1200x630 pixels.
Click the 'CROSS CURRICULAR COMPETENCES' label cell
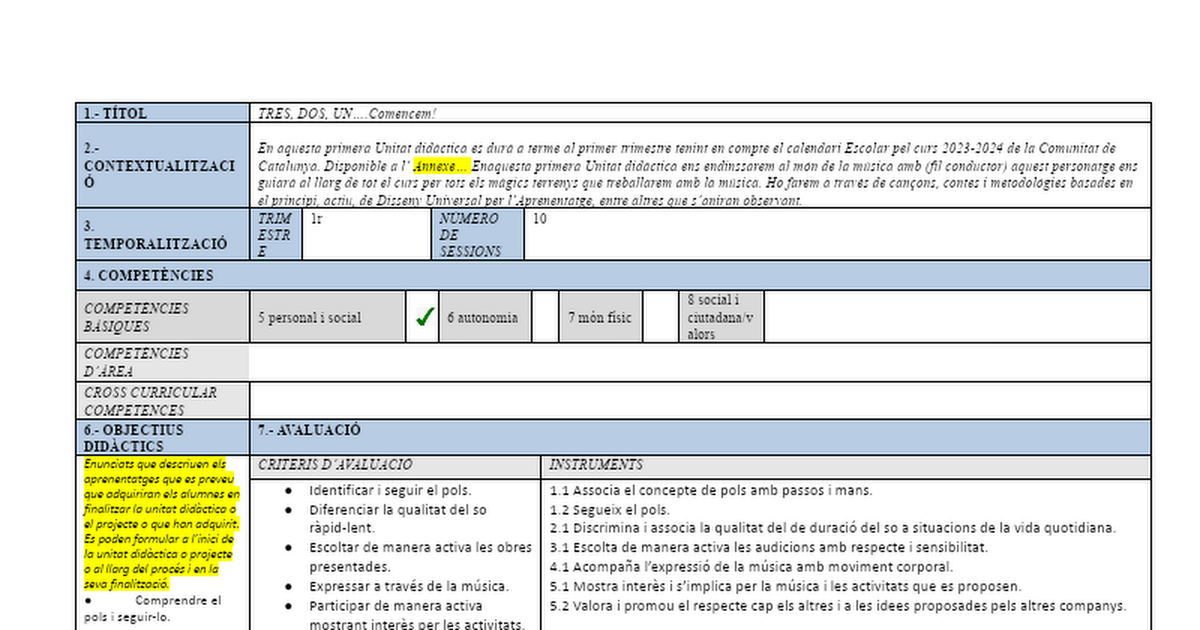pyautogui.click(x=163, y=401)
